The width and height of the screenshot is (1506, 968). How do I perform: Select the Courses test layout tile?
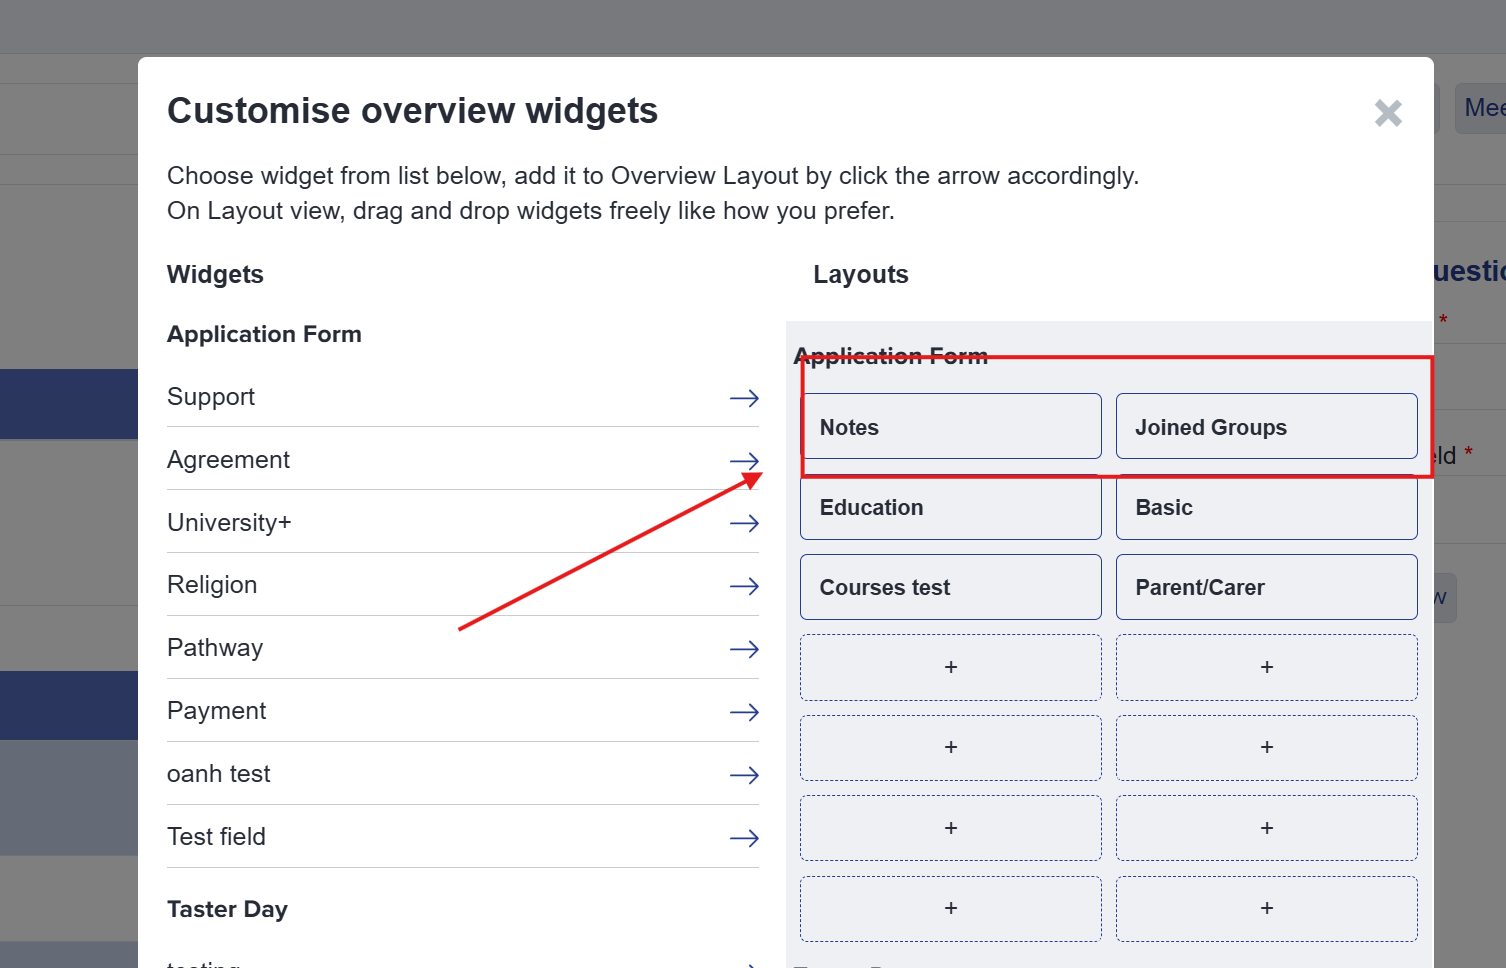tap(950, 587)
